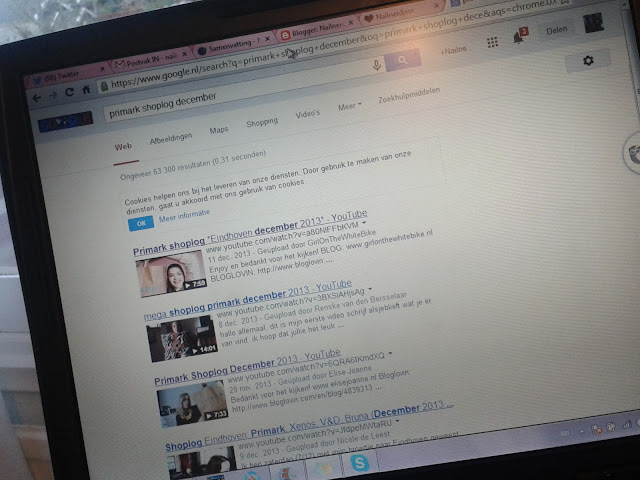Close the Blogger Nailnerd tab
The width and height of the screenshot is (640, 480).
tap(351, 23)
